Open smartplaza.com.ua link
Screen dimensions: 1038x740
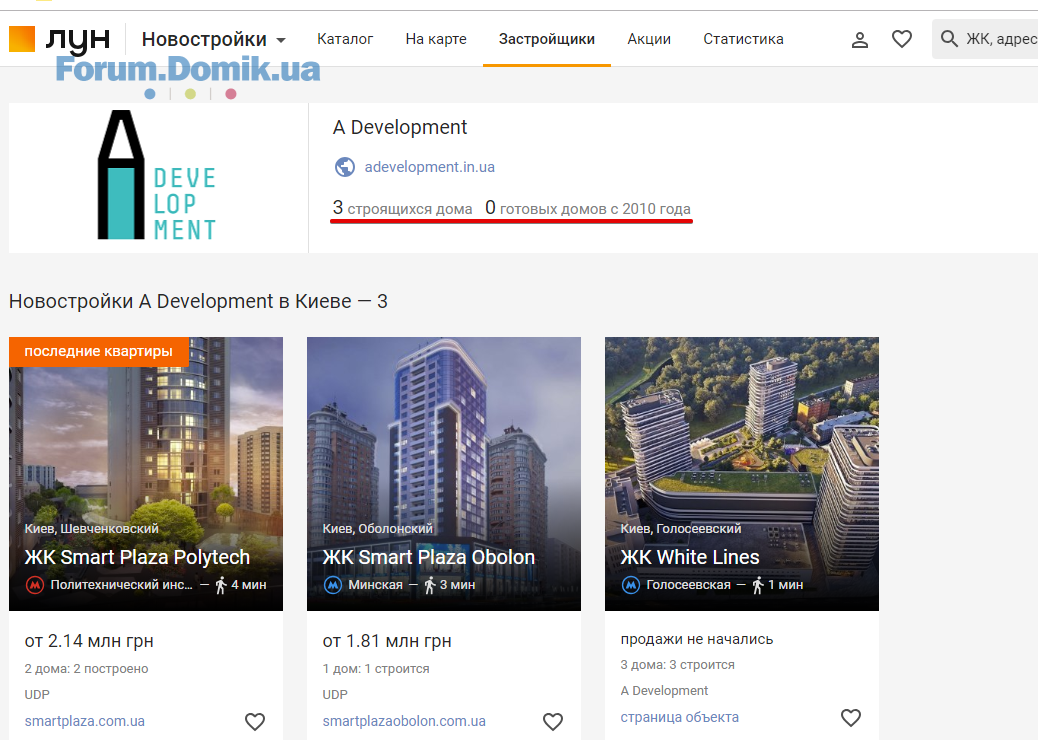point(85,721)
